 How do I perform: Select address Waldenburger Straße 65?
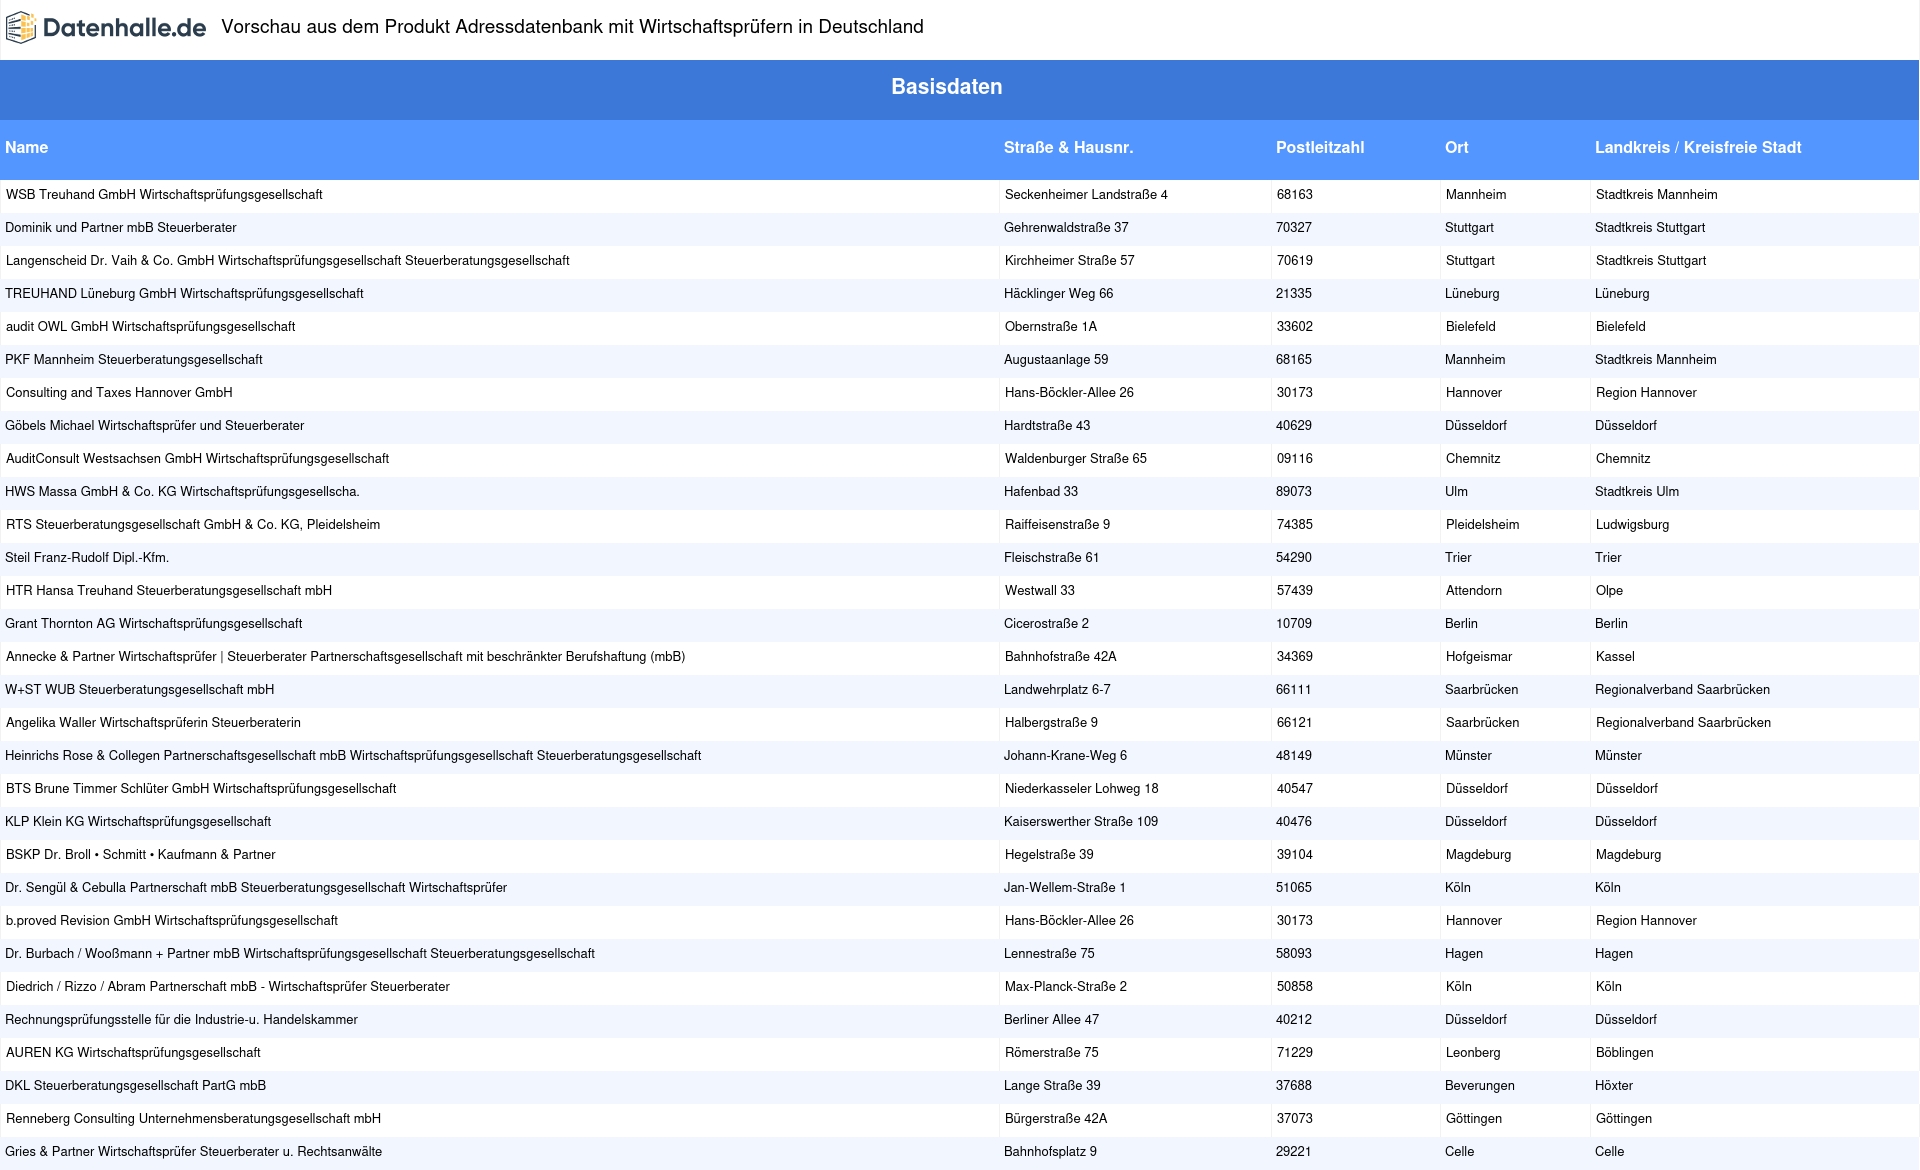(x=1076, y=459)
